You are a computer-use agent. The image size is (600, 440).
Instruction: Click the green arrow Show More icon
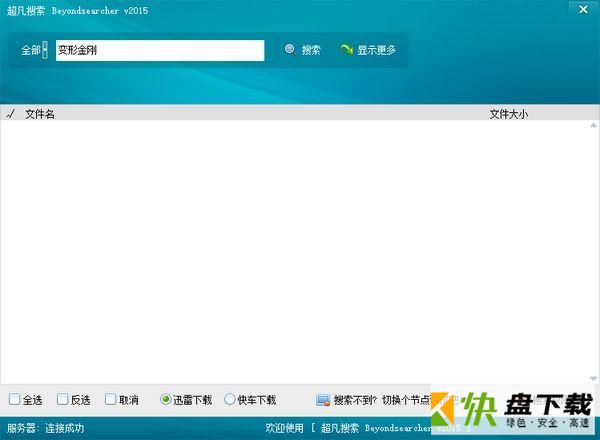pyautogui.click(x=346, y=49)
